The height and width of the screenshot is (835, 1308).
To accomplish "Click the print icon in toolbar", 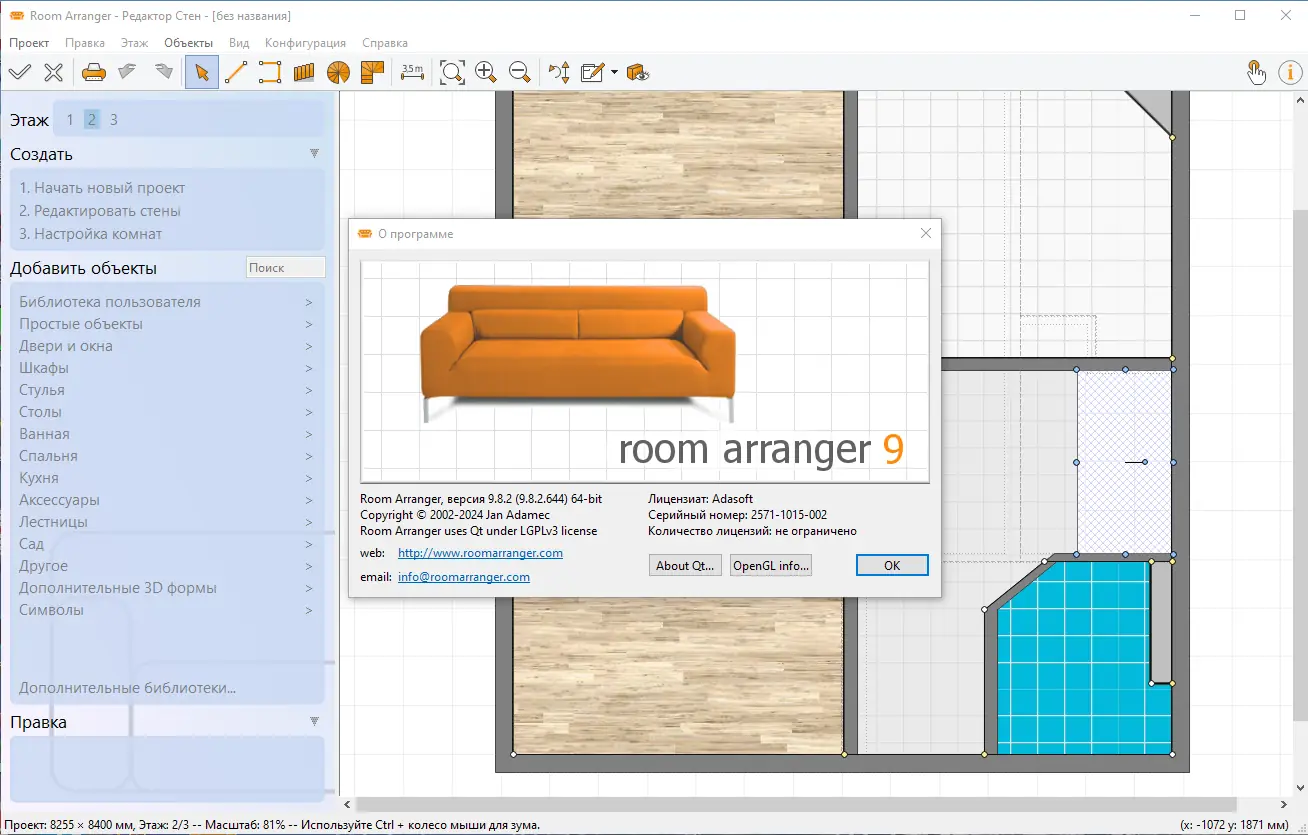I will (x=93, y=72).
